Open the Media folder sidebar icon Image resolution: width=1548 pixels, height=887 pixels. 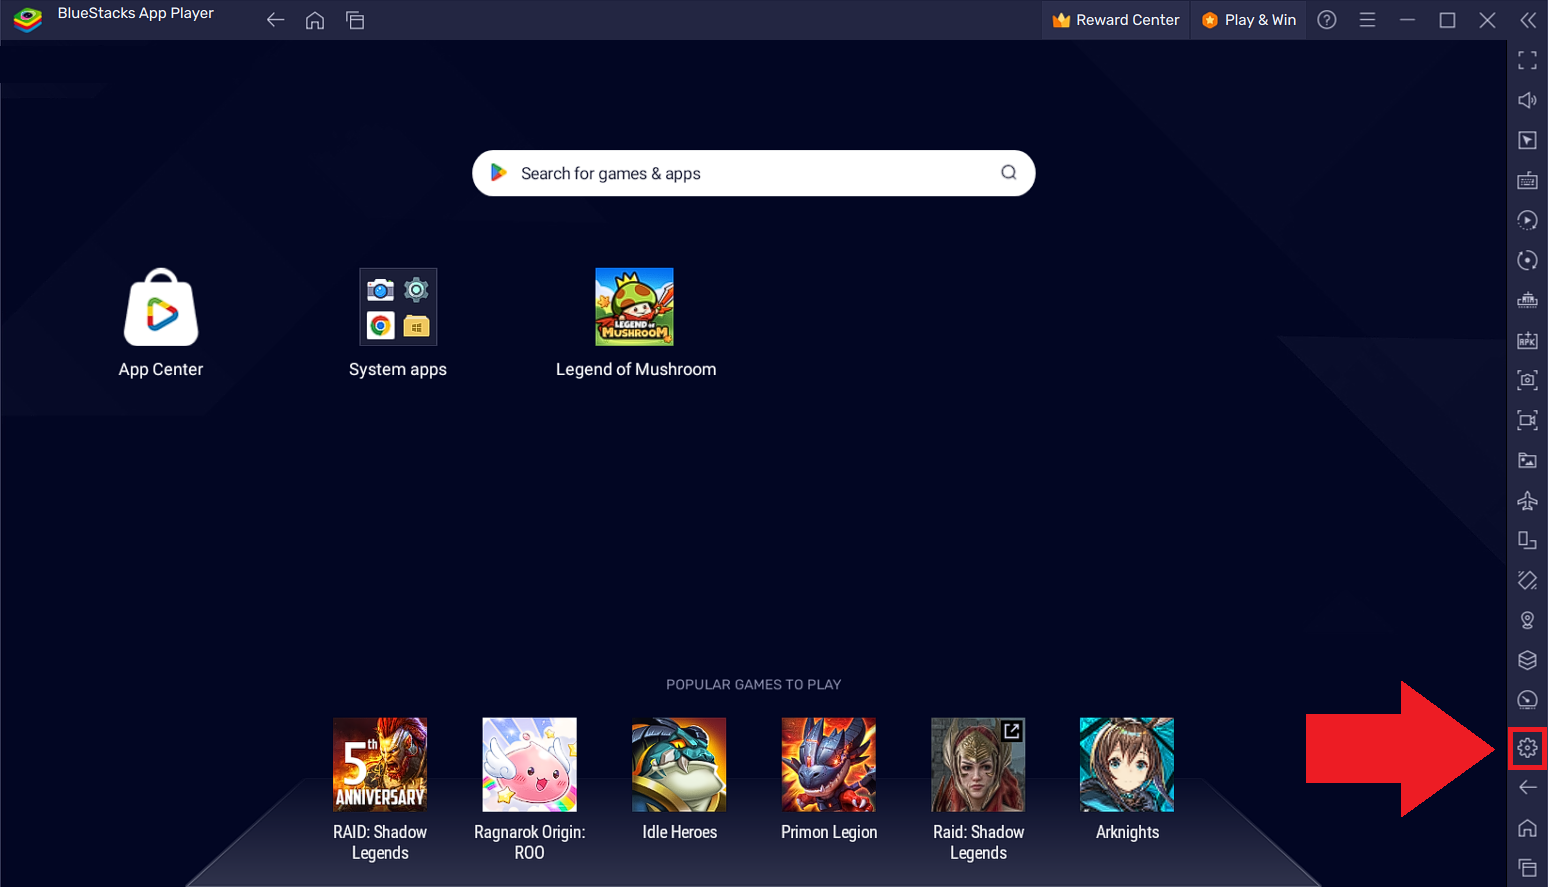(x=1527, y=460)
